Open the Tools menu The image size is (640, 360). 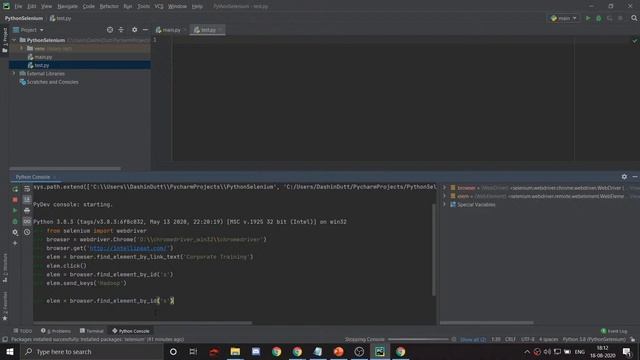tap(143, 6)
